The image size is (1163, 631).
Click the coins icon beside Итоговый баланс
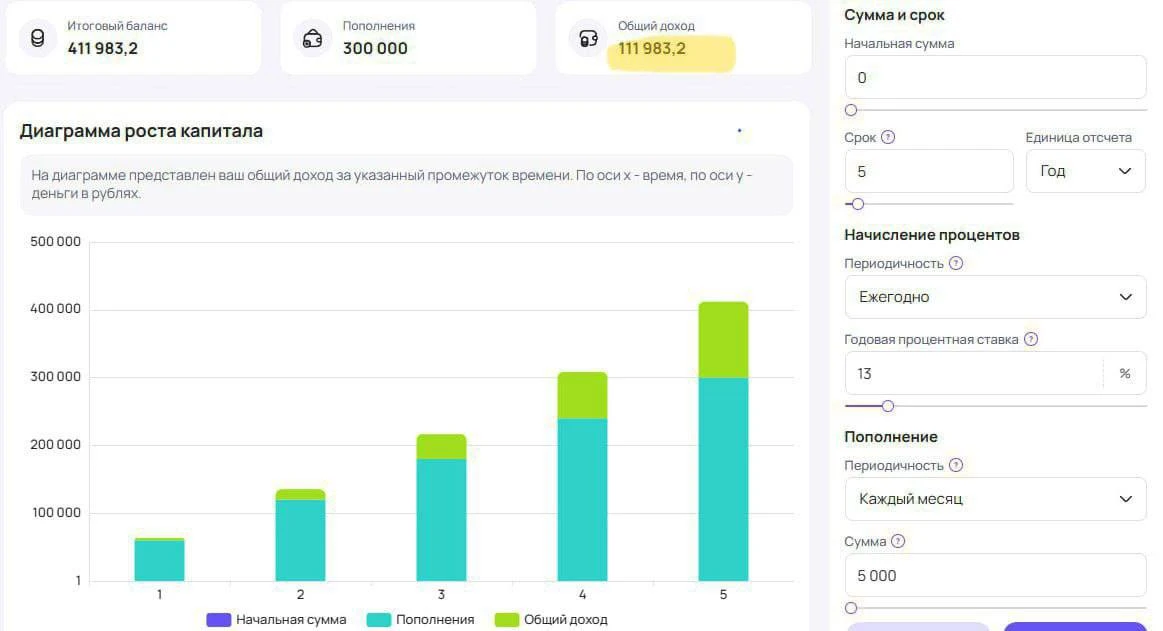click(x=38, y=38)
